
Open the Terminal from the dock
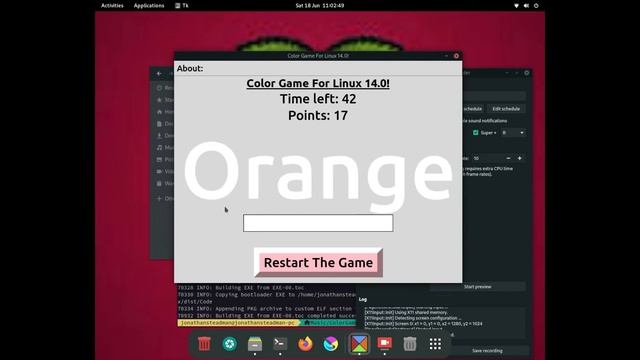(280, 344)
